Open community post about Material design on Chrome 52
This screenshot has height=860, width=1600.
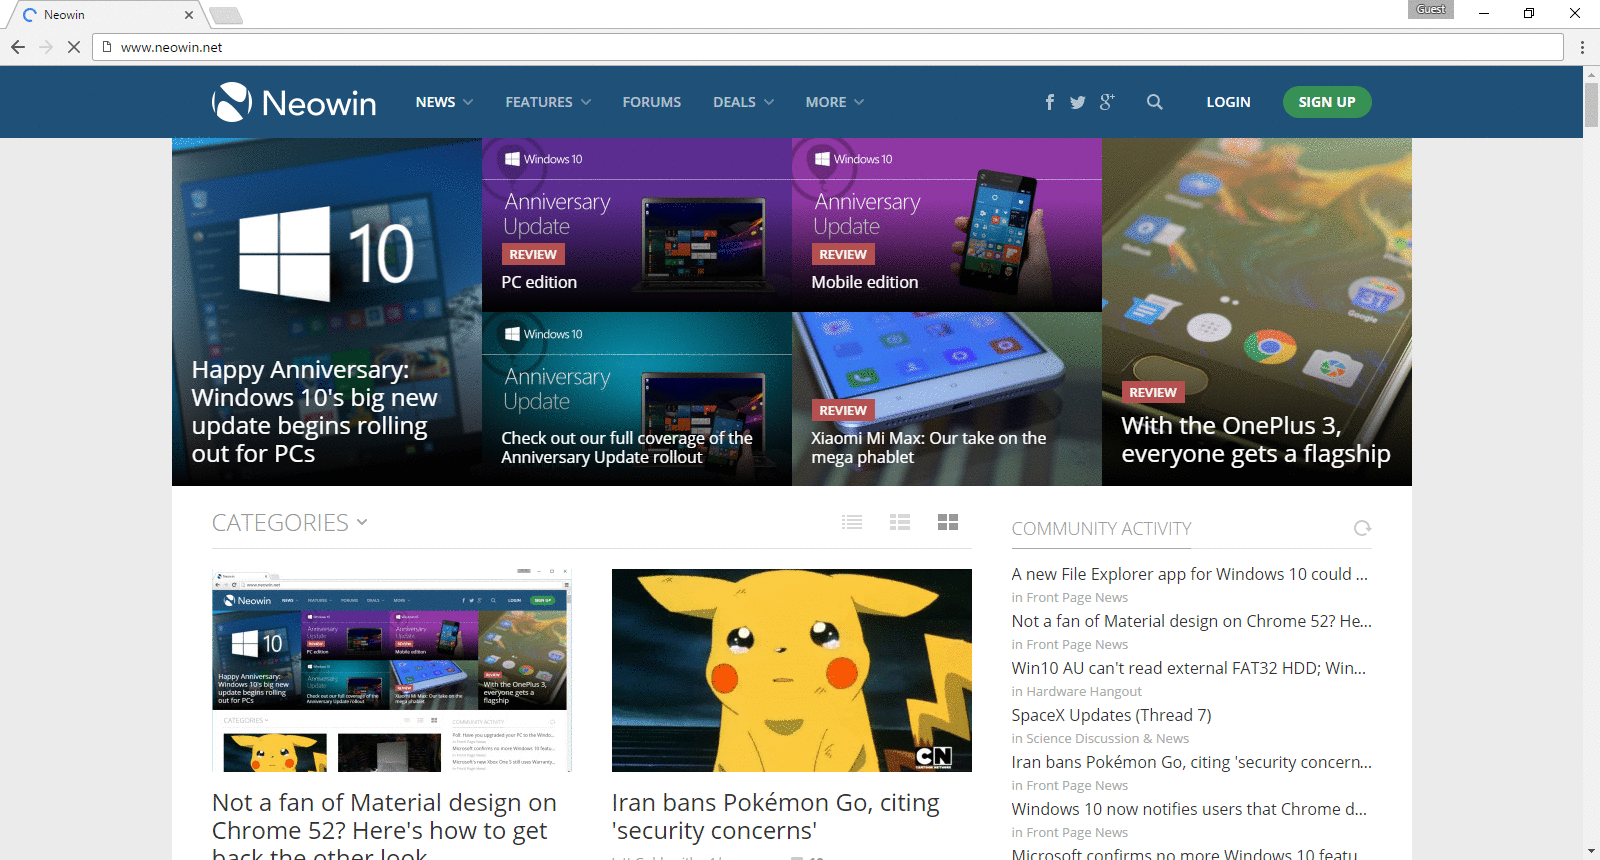(x=1191, y=621)
